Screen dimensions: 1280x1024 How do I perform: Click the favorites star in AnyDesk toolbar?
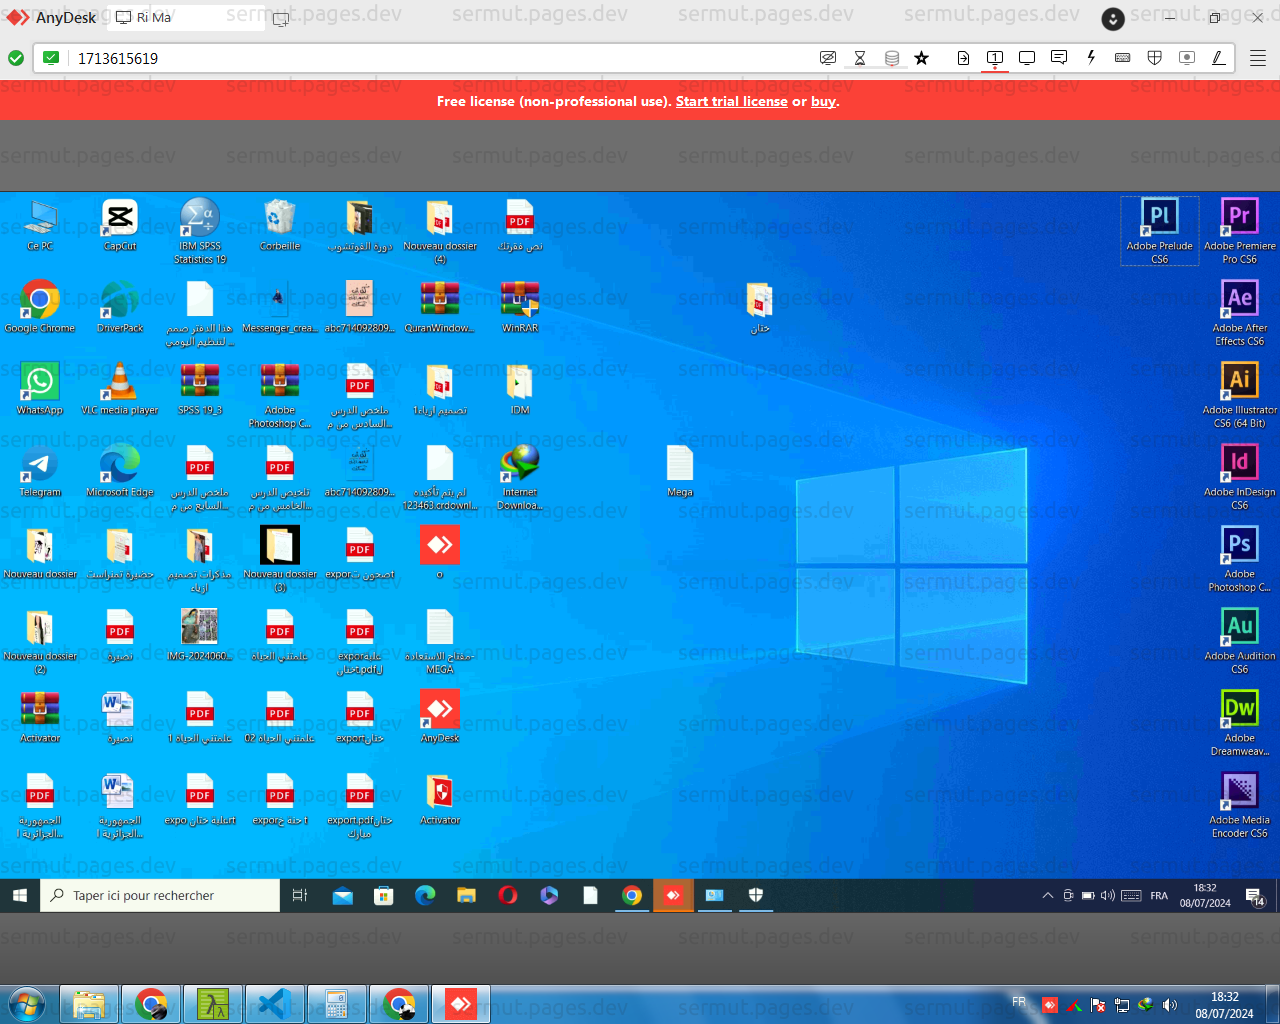pyautogui.click(x=921, y=58)
